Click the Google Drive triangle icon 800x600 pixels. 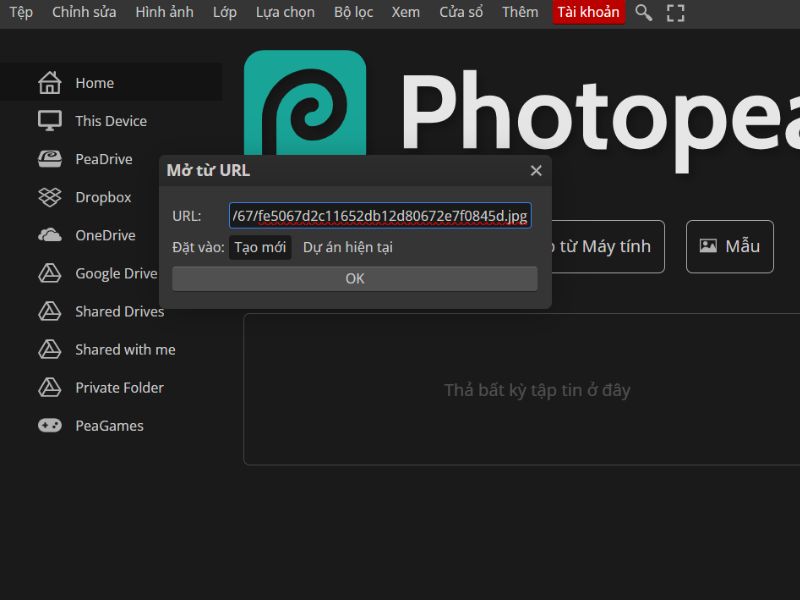click(49, 273)
